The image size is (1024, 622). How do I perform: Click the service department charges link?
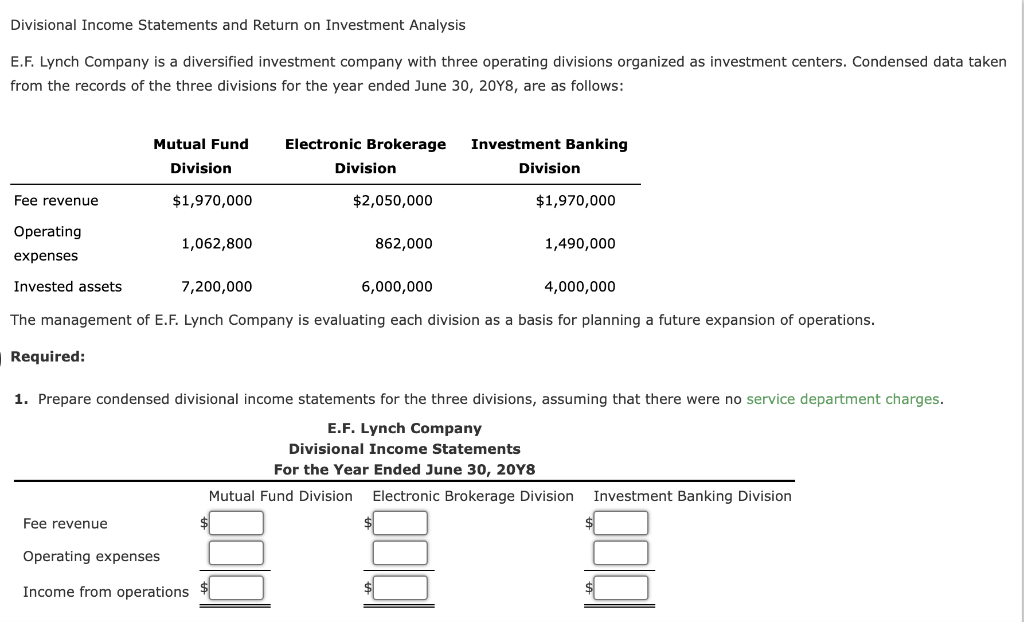pyautogui.click(x=841, y=398)
